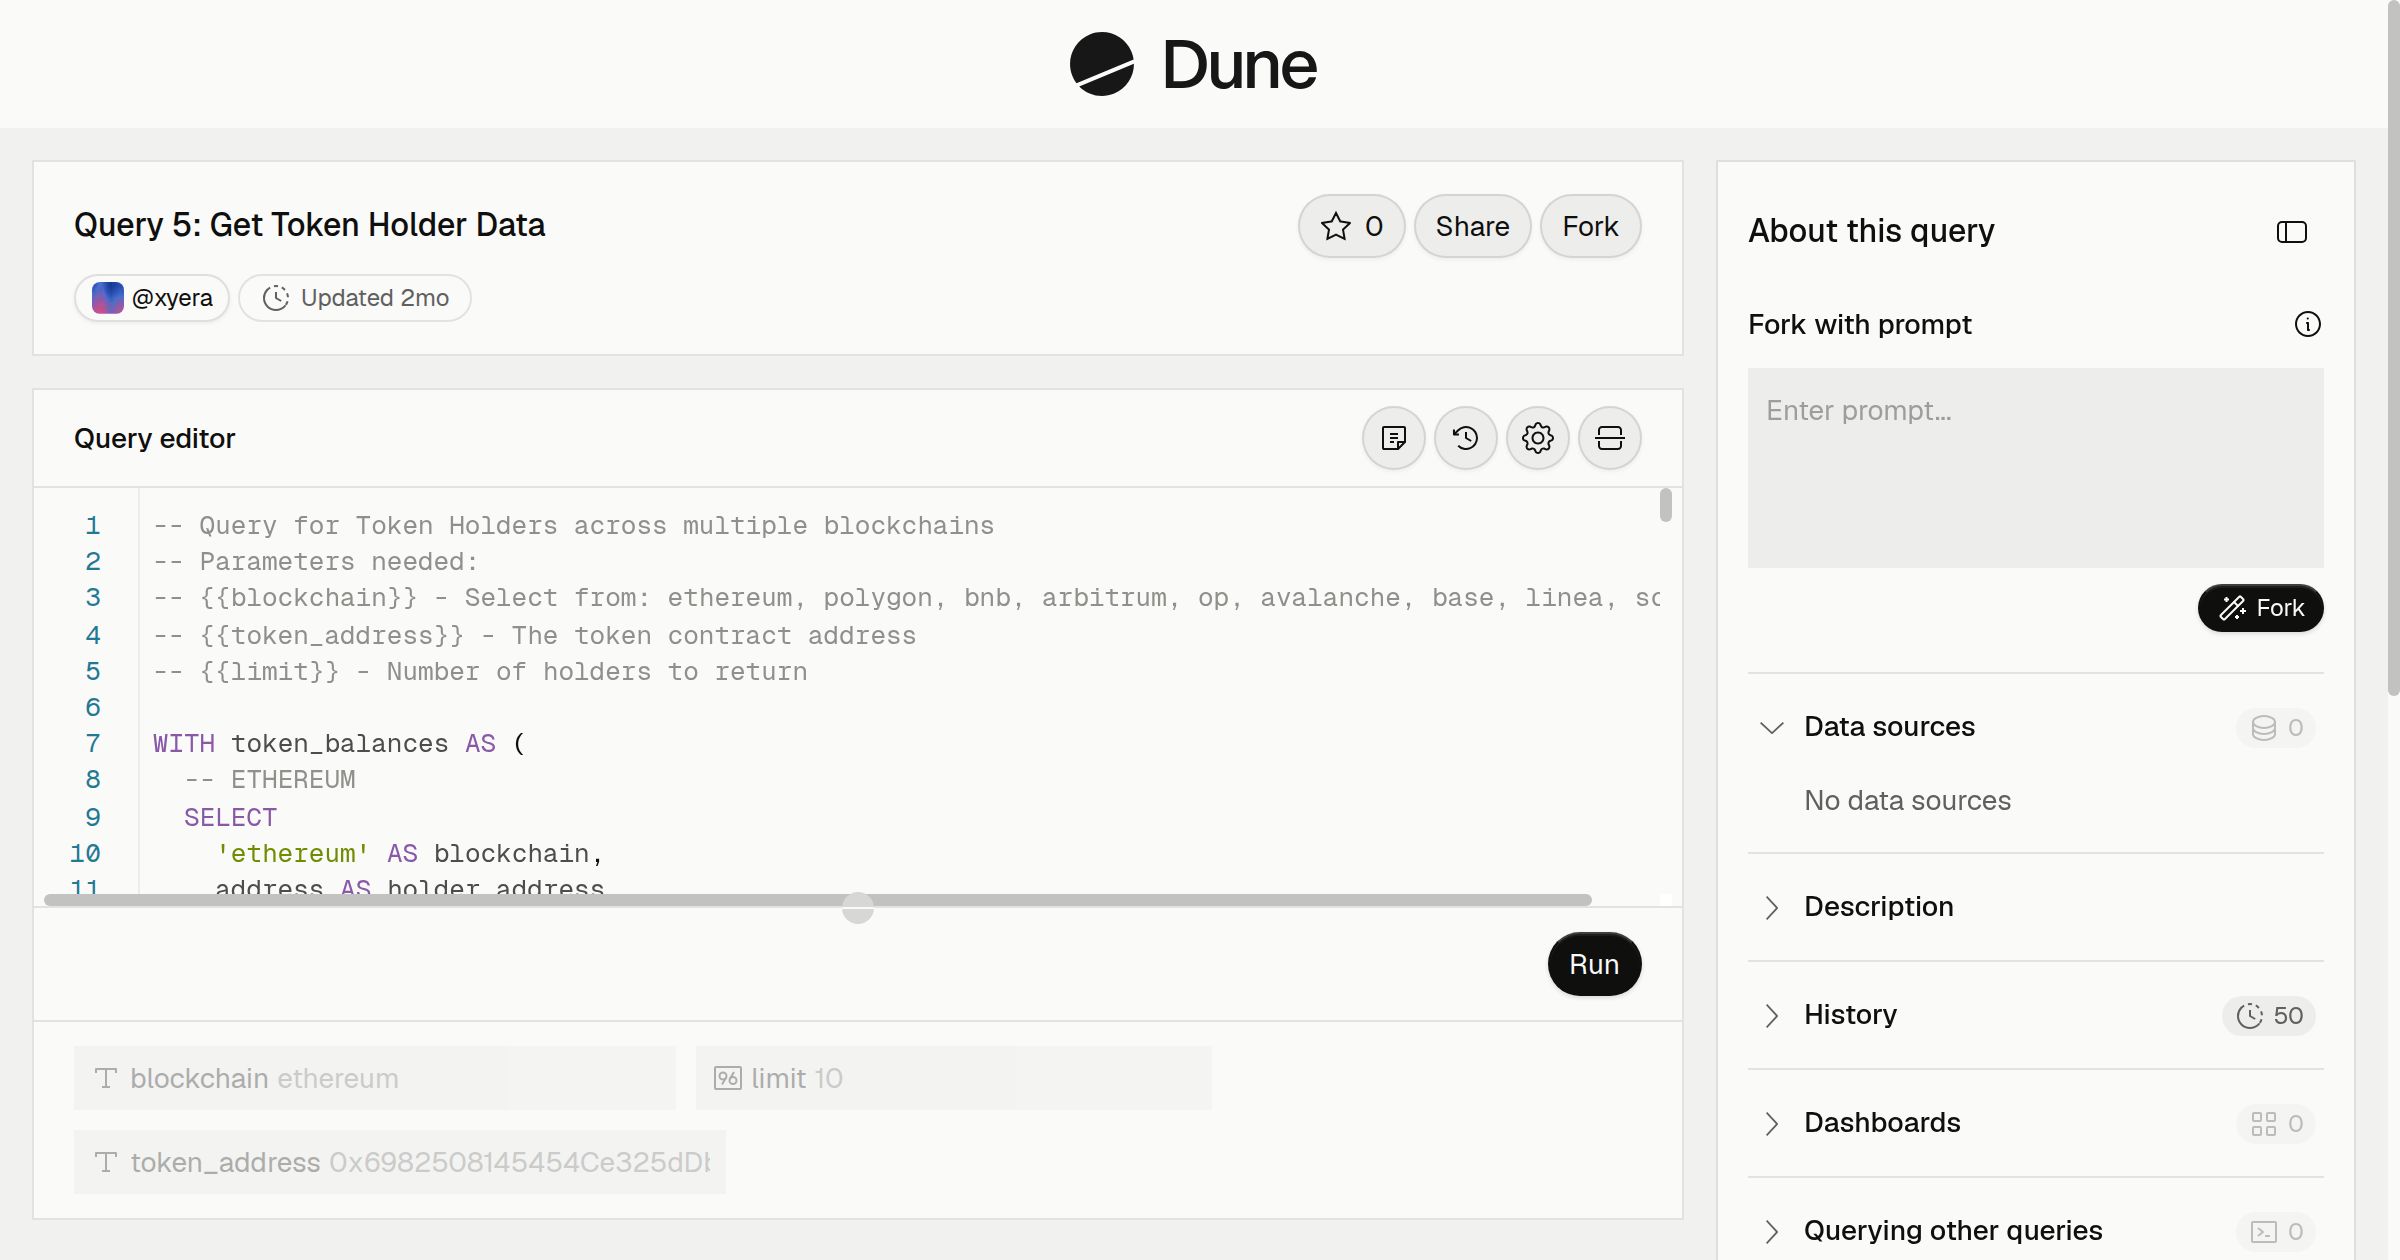Click the Data sources count badge
Viewport: 2400px width, 1260px height.
pos(2276,727)
